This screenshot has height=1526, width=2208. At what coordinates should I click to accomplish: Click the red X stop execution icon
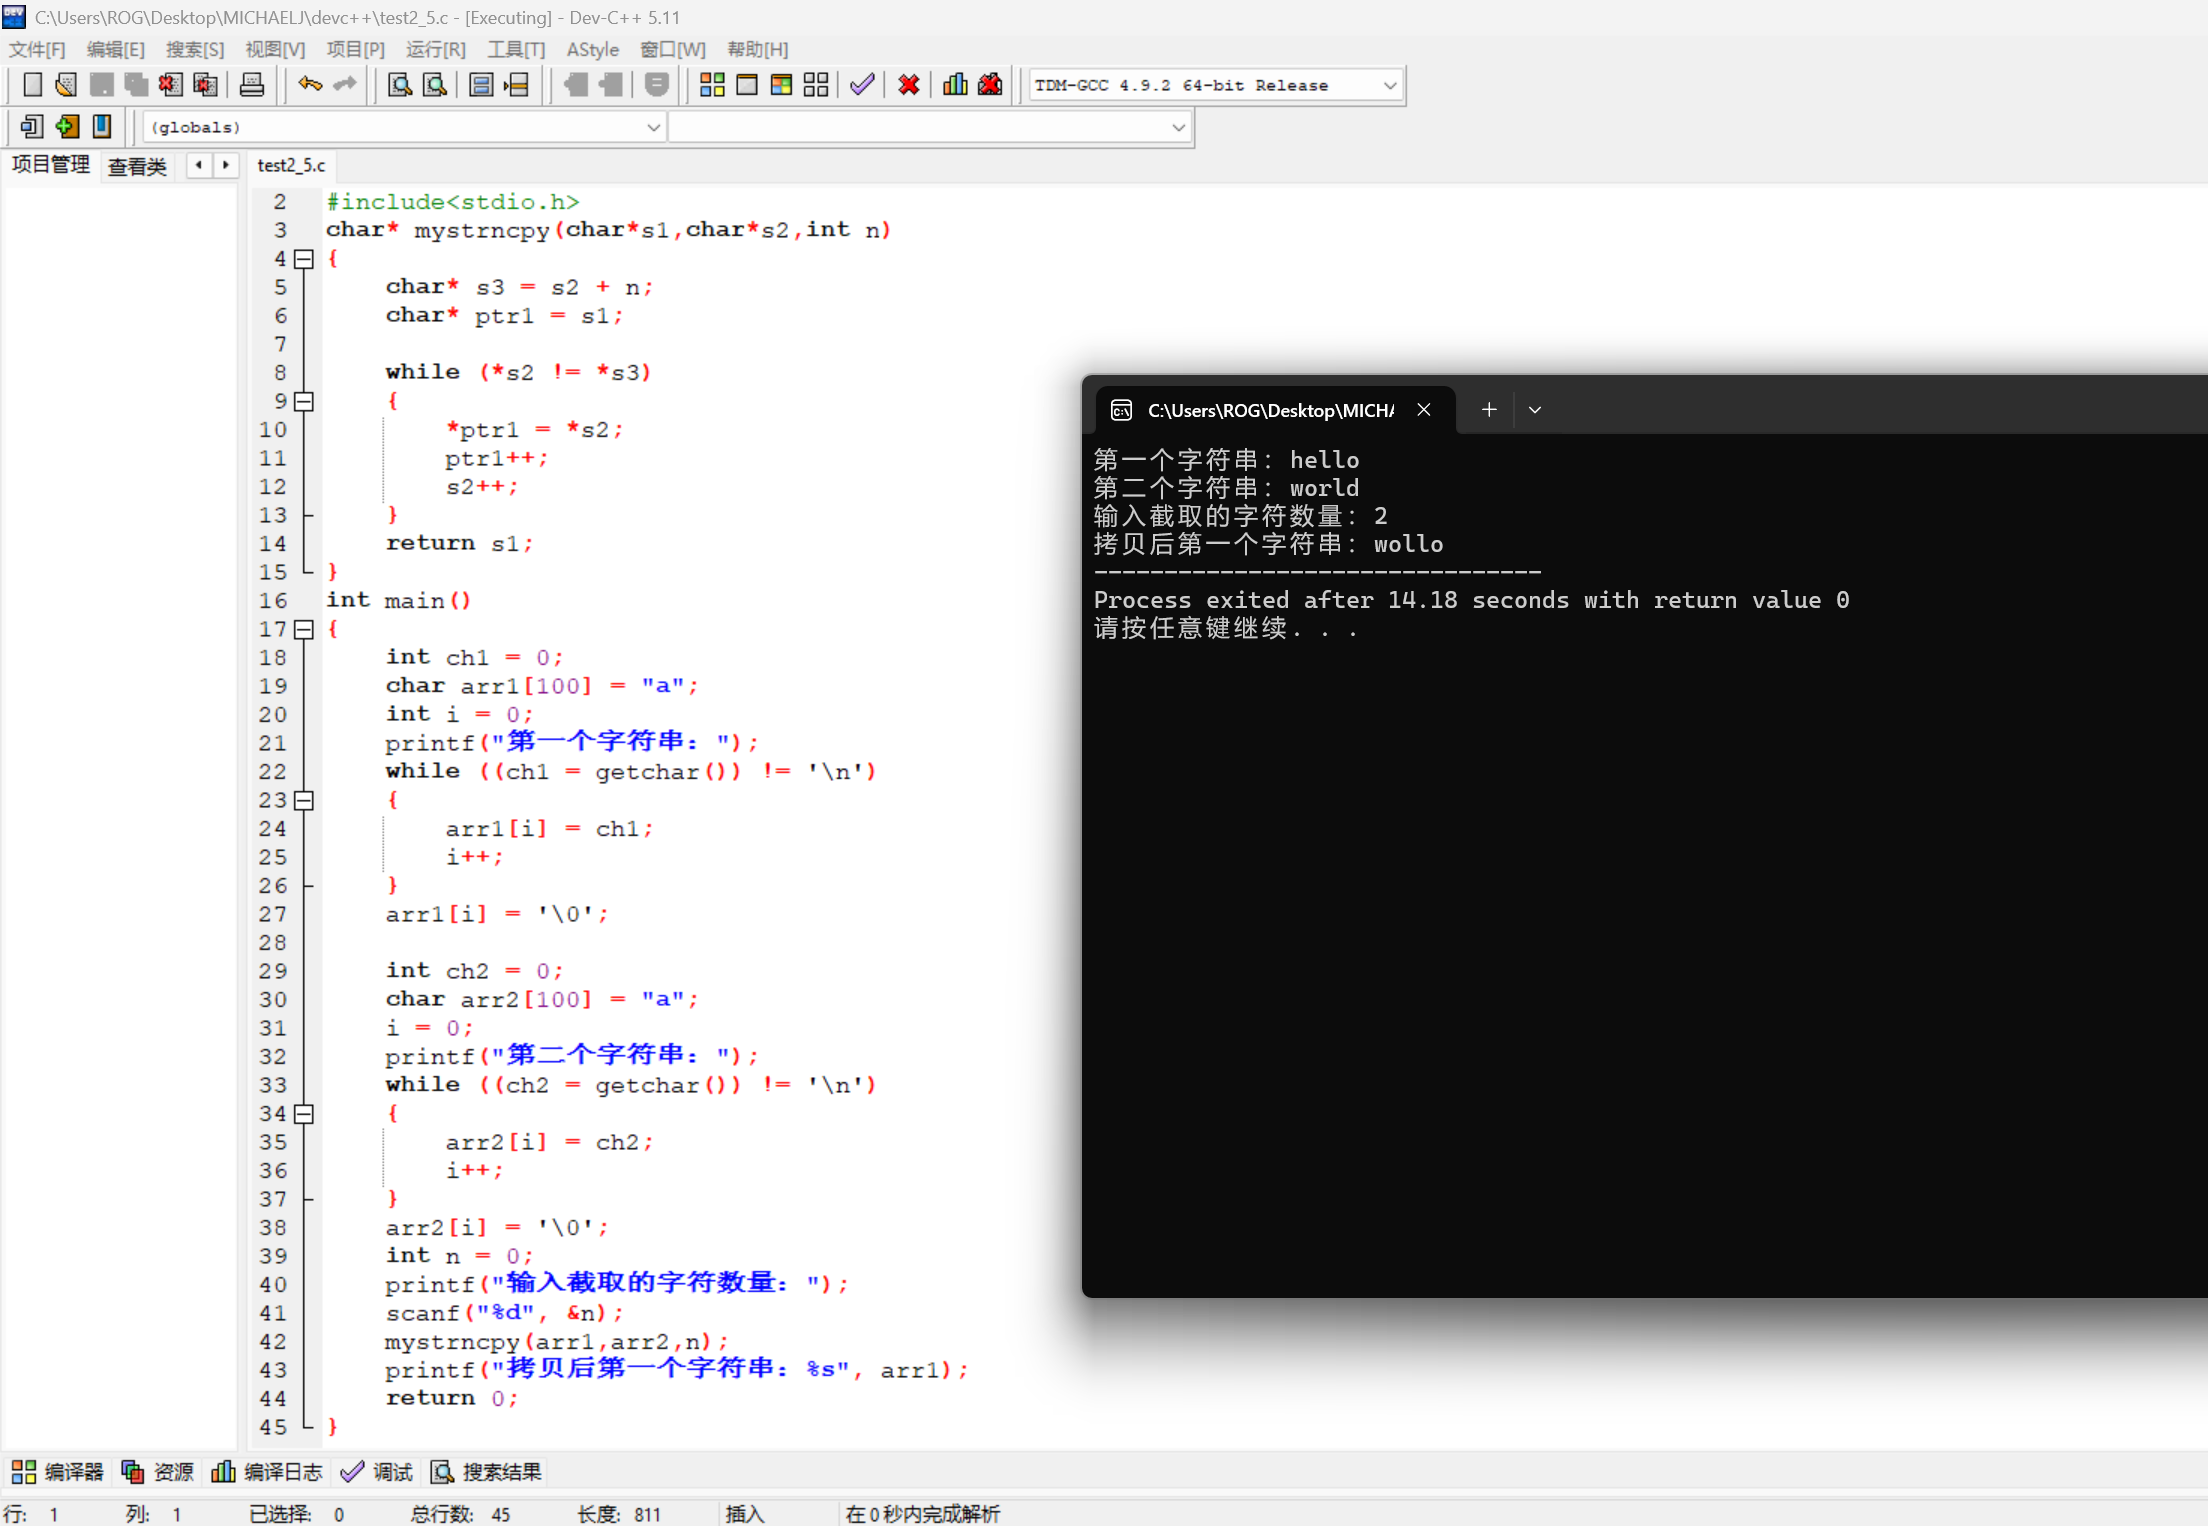[908, 85]
